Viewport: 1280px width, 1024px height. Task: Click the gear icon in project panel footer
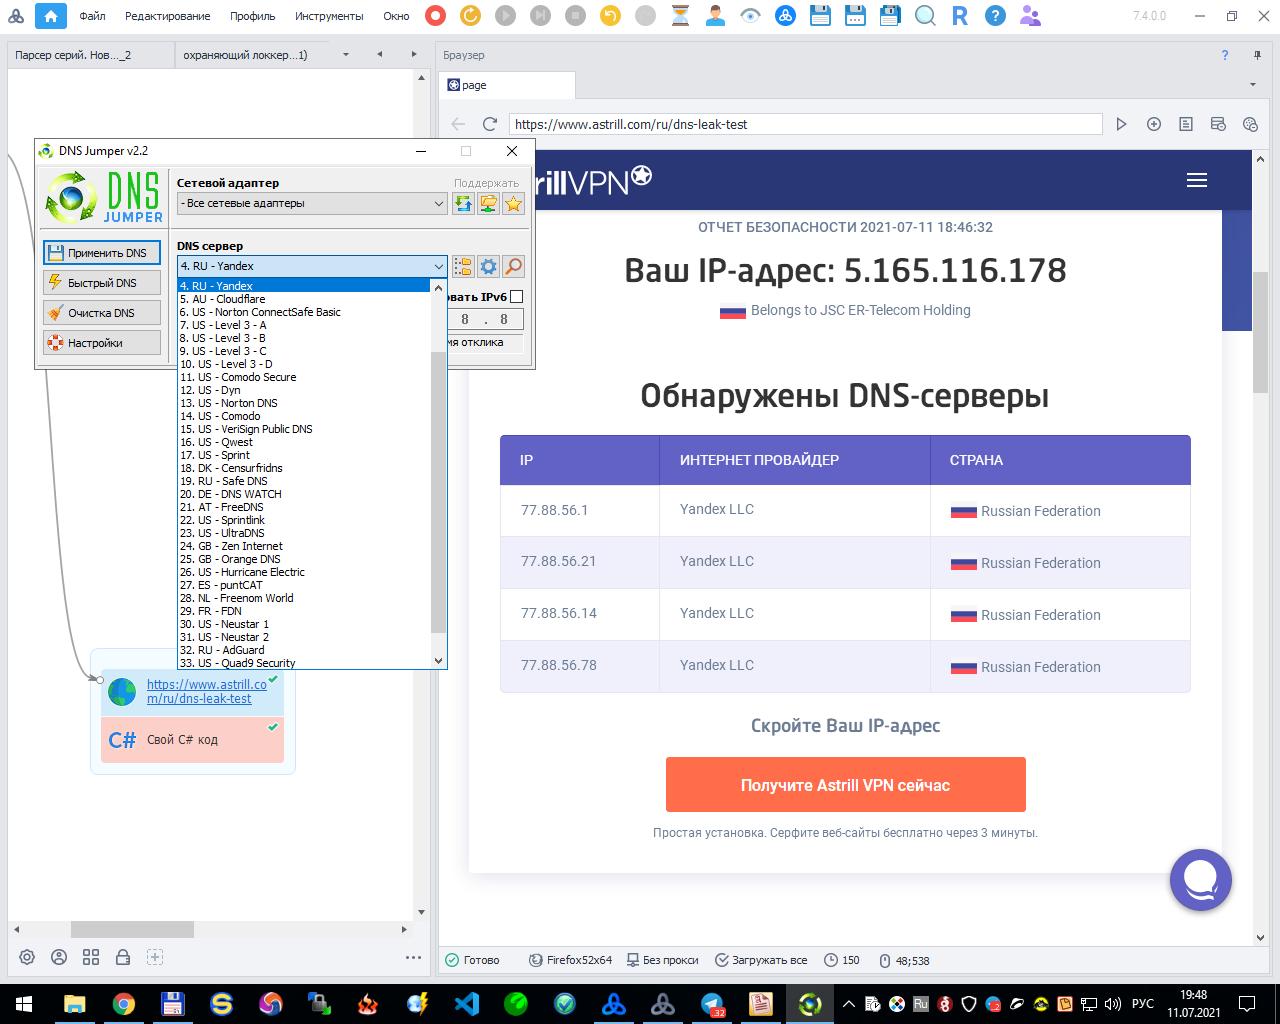[27, 957]
